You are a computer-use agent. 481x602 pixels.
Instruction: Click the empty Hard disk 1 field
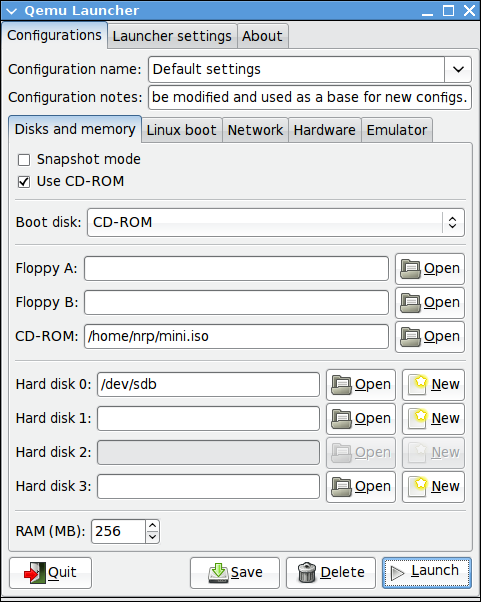tap(208, 418)
